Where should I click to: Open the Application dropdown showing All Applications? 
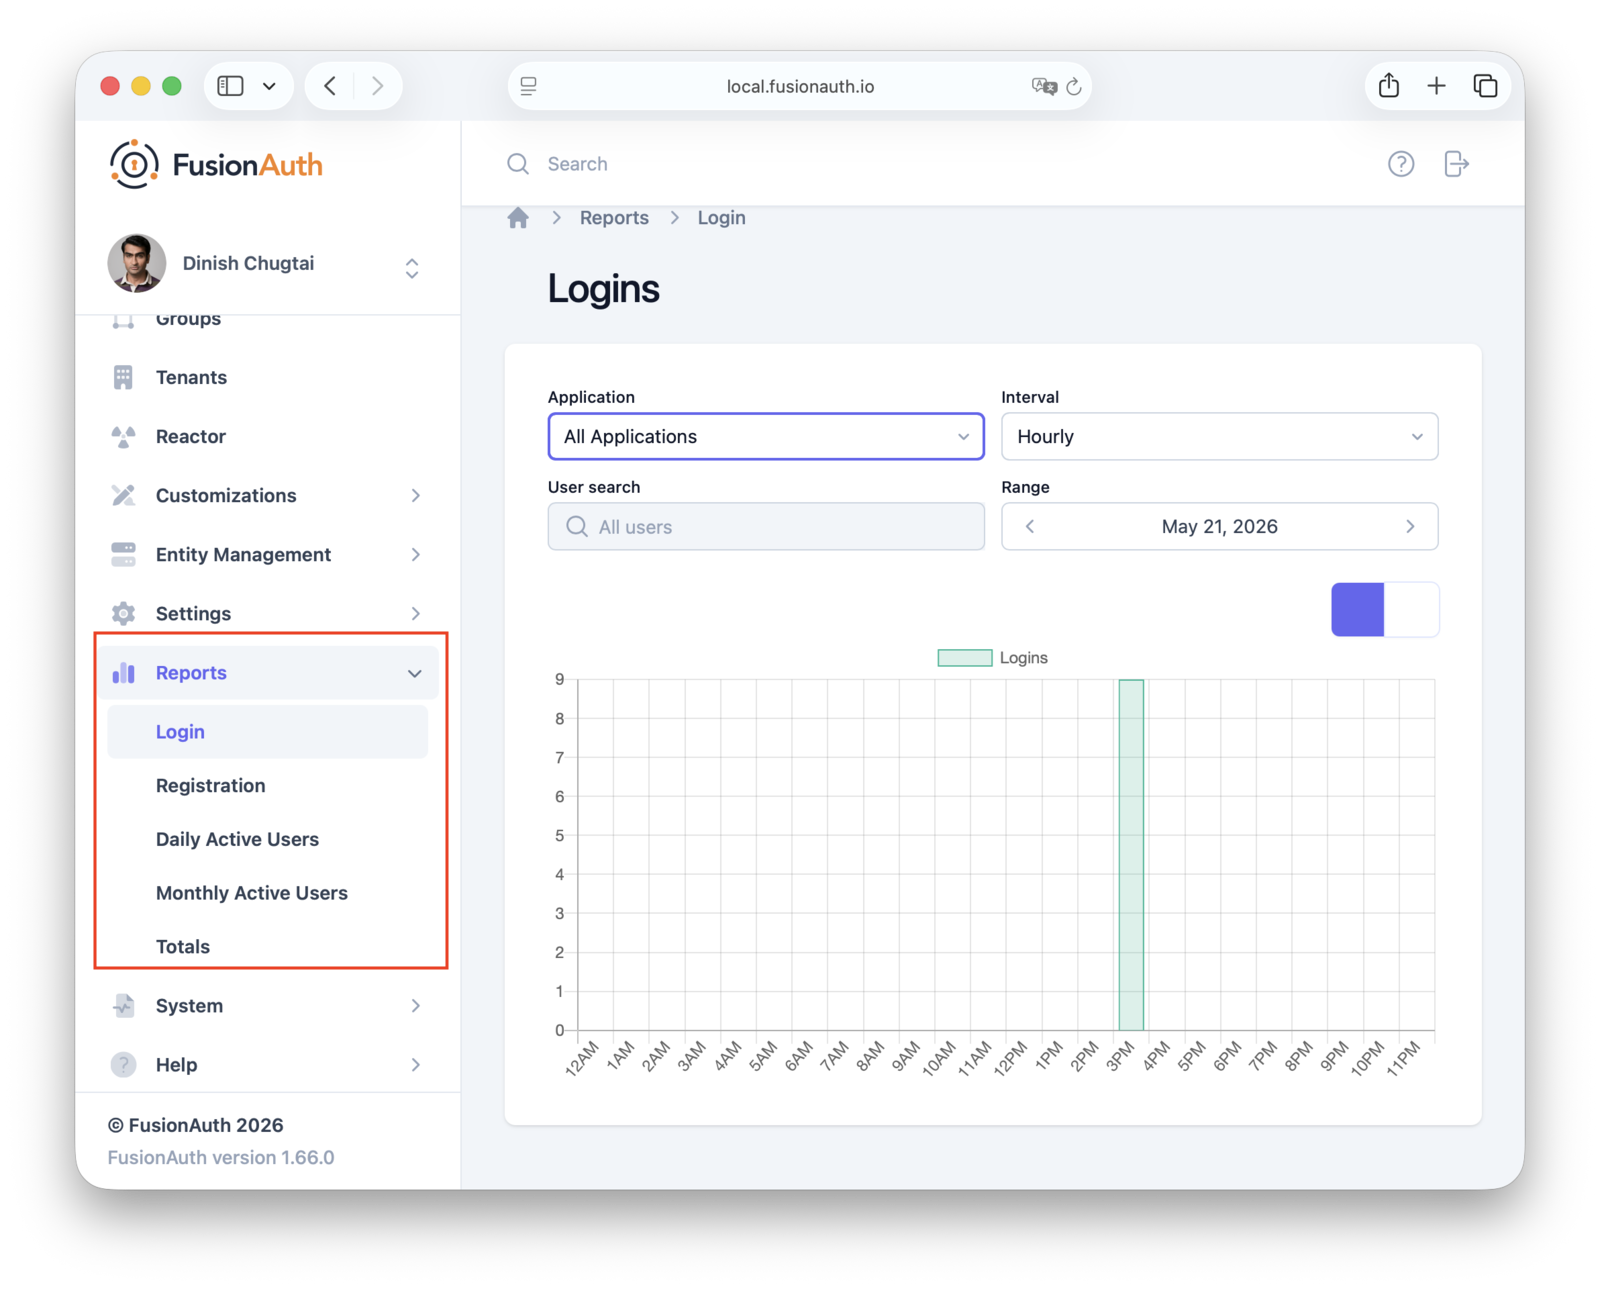point(766,436)
